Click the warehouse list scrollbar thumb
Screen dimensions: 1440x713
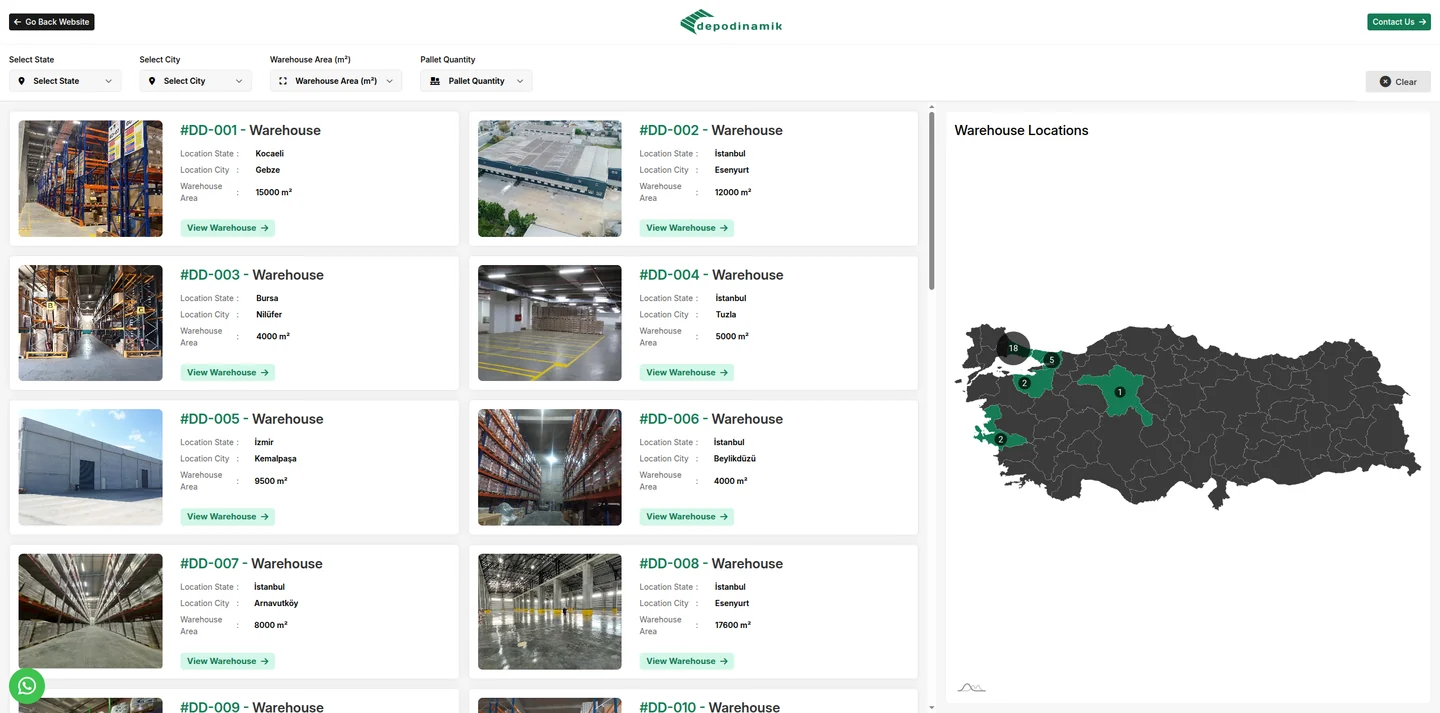tap(932, 201)
